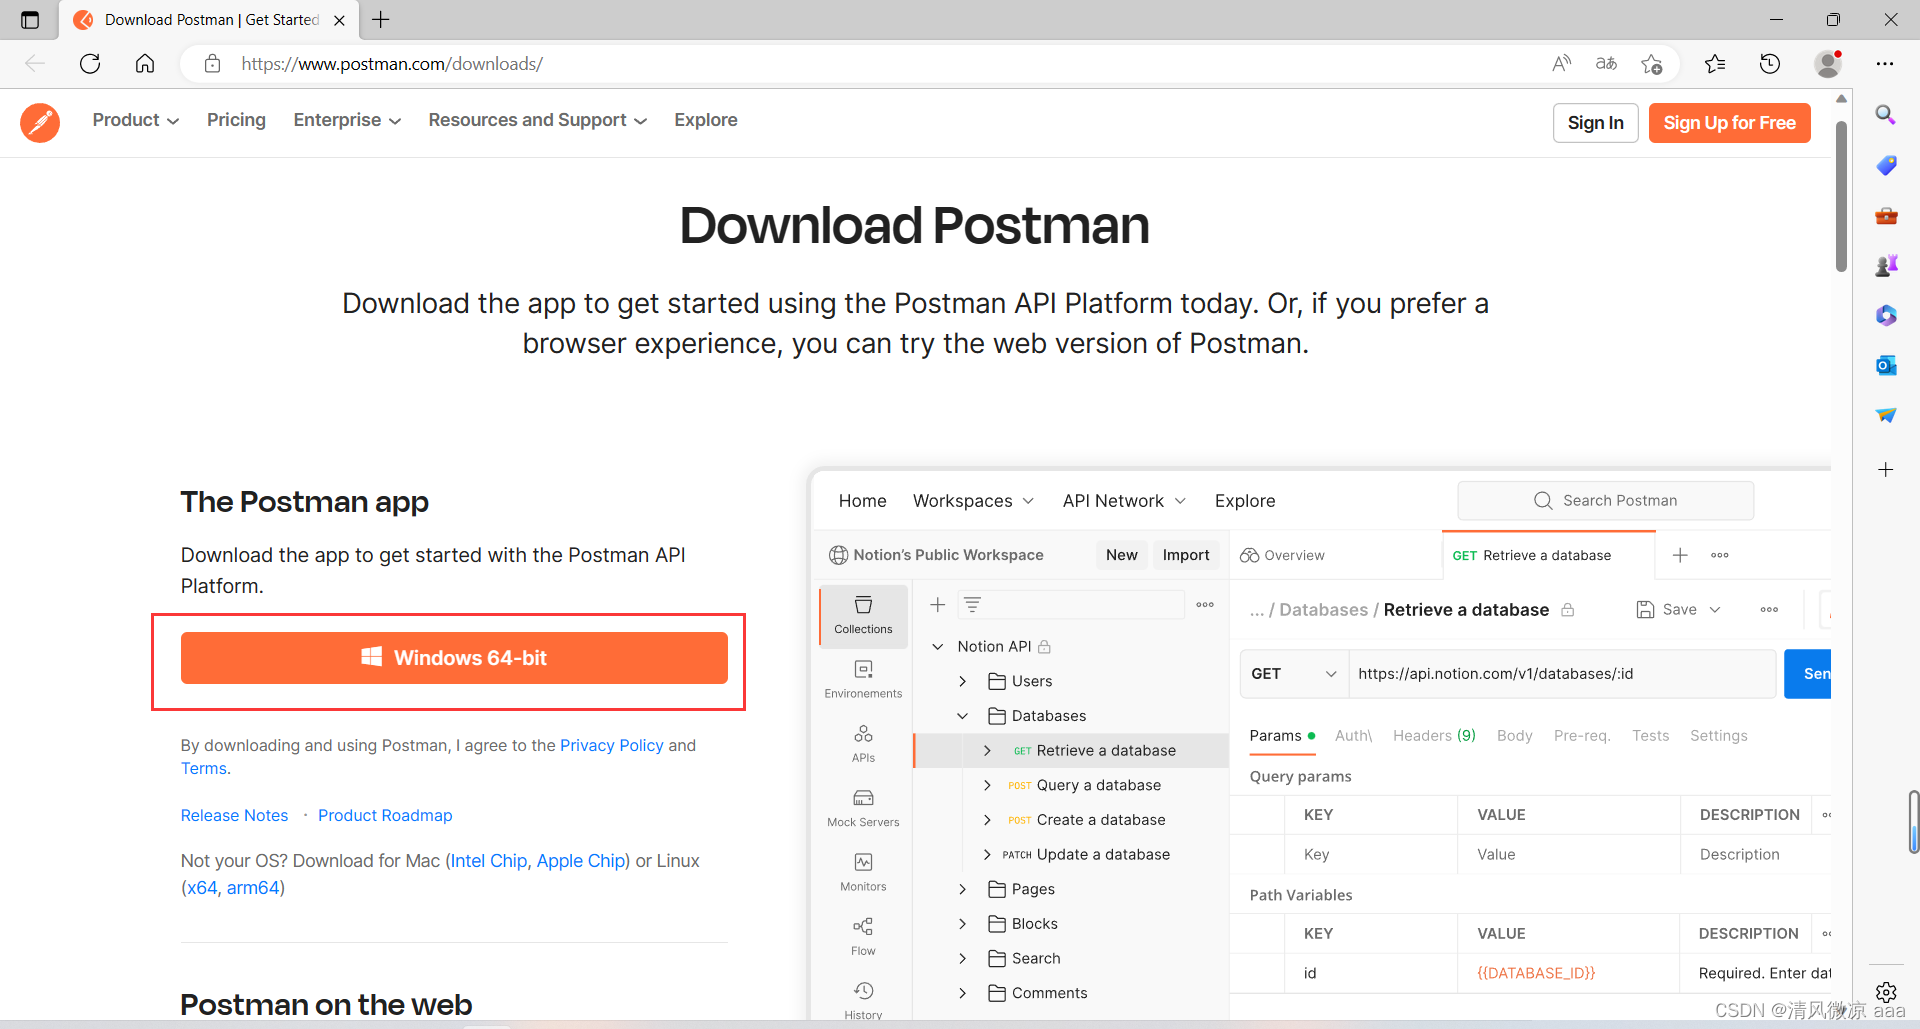Download for Mac Intel Chip
This screenshot has height=1029, width=1920.
coord(489,861)
